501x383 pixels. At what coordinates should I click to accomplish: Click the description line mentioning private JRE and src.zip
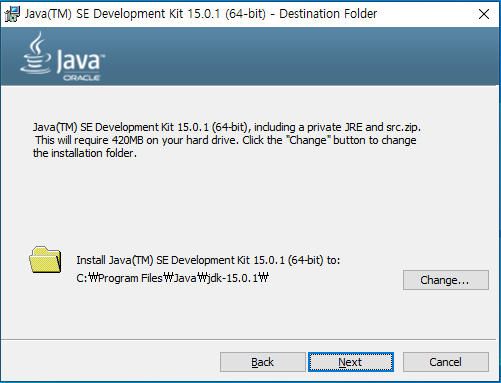point(227,127)
